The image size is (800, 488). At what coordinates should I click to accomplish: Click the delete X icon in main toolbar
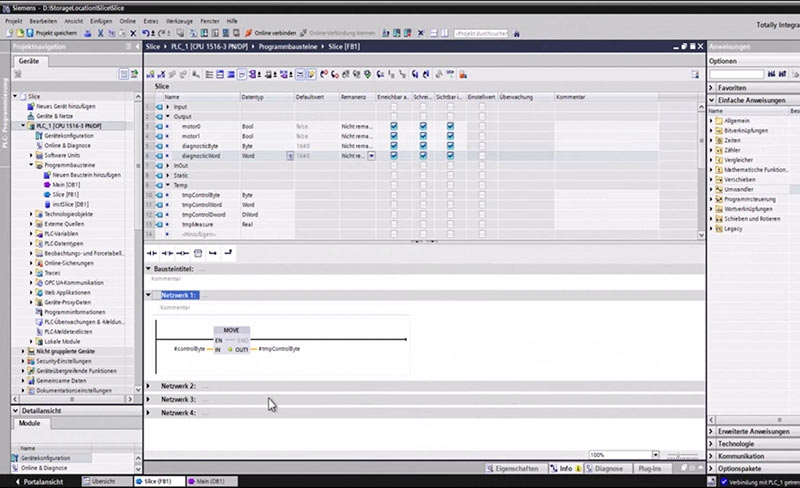[133, 33]
